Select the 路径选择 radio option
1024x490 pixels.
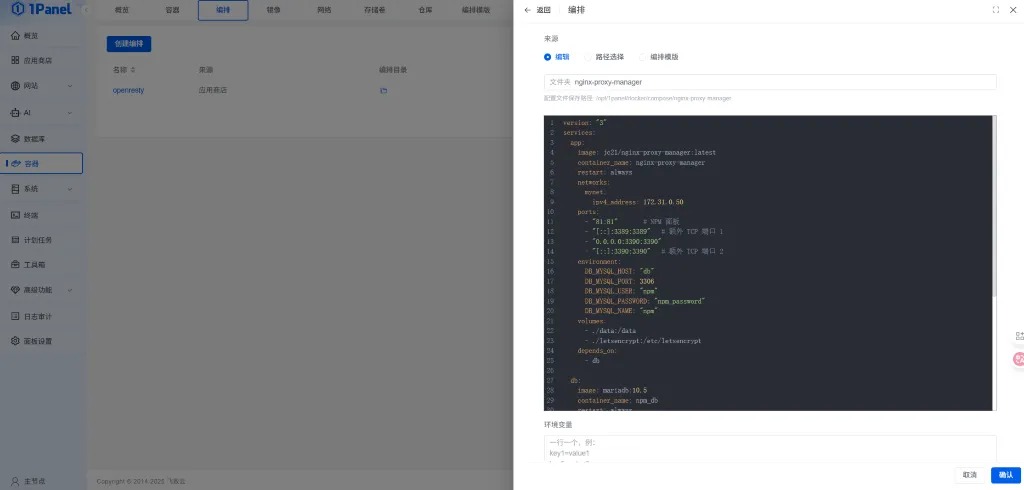[x=604, y=57]
